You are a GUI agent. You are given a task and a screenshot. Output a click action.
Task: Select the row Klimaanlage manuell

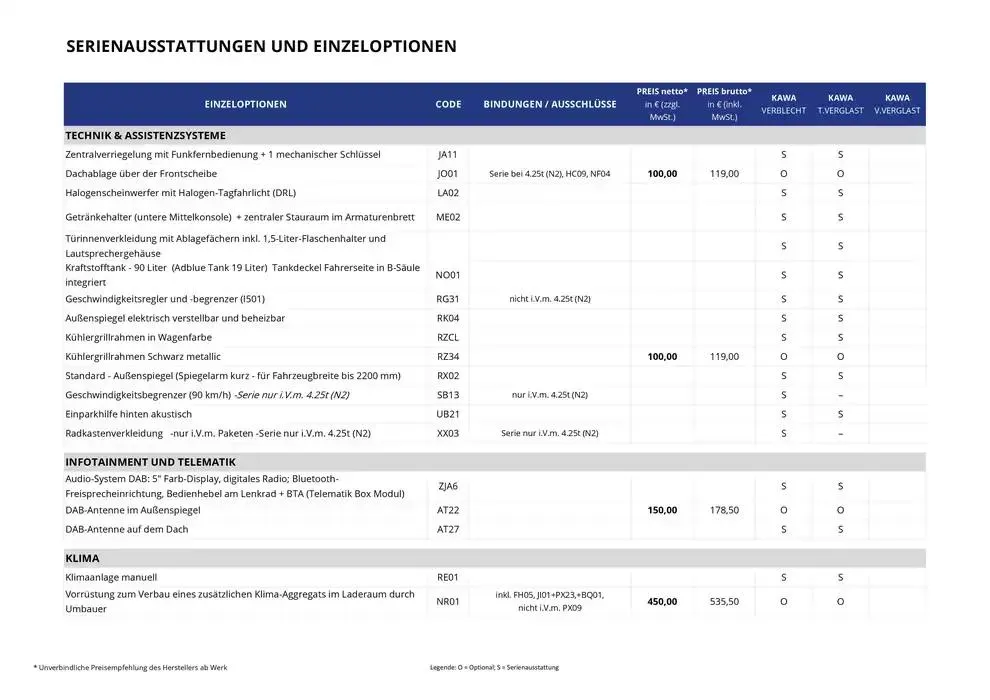pyautogui.click(x=110, y=577)
